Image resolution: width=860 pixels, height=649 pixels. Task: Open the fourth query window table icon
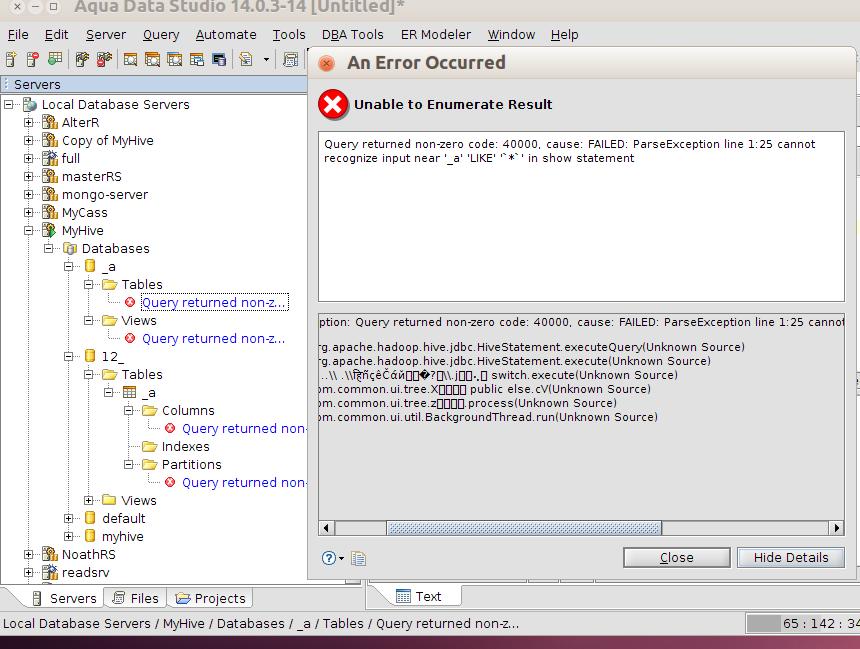click(196, 59)
